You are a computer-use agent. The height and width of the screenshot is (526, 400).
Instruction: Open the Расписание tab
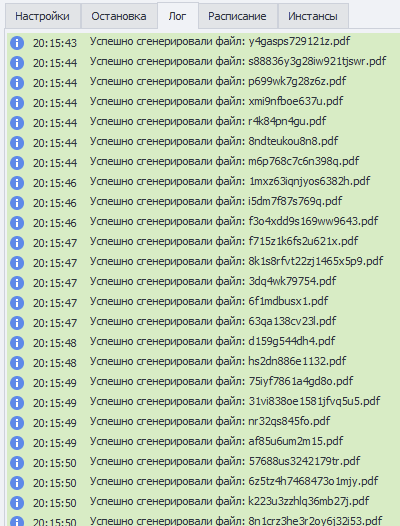point(238,16)
